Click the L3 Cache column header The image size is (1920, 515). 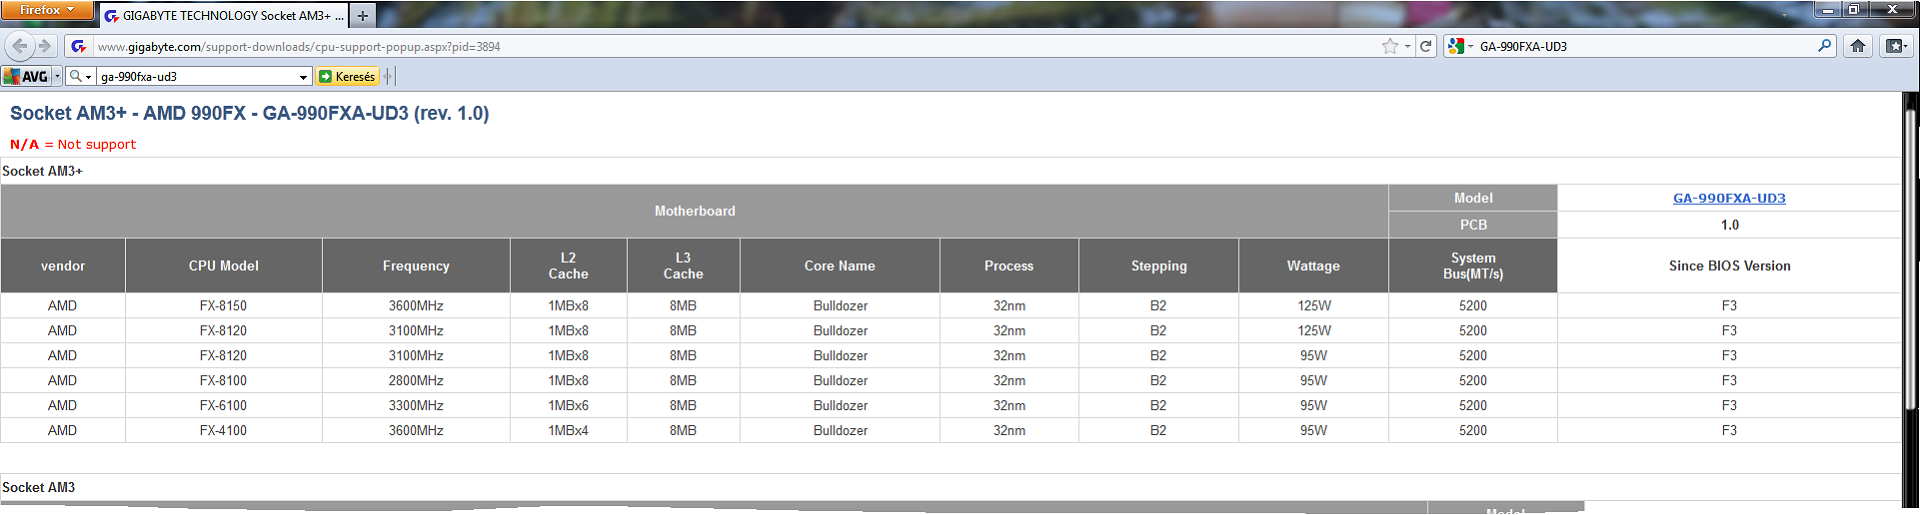683,266
